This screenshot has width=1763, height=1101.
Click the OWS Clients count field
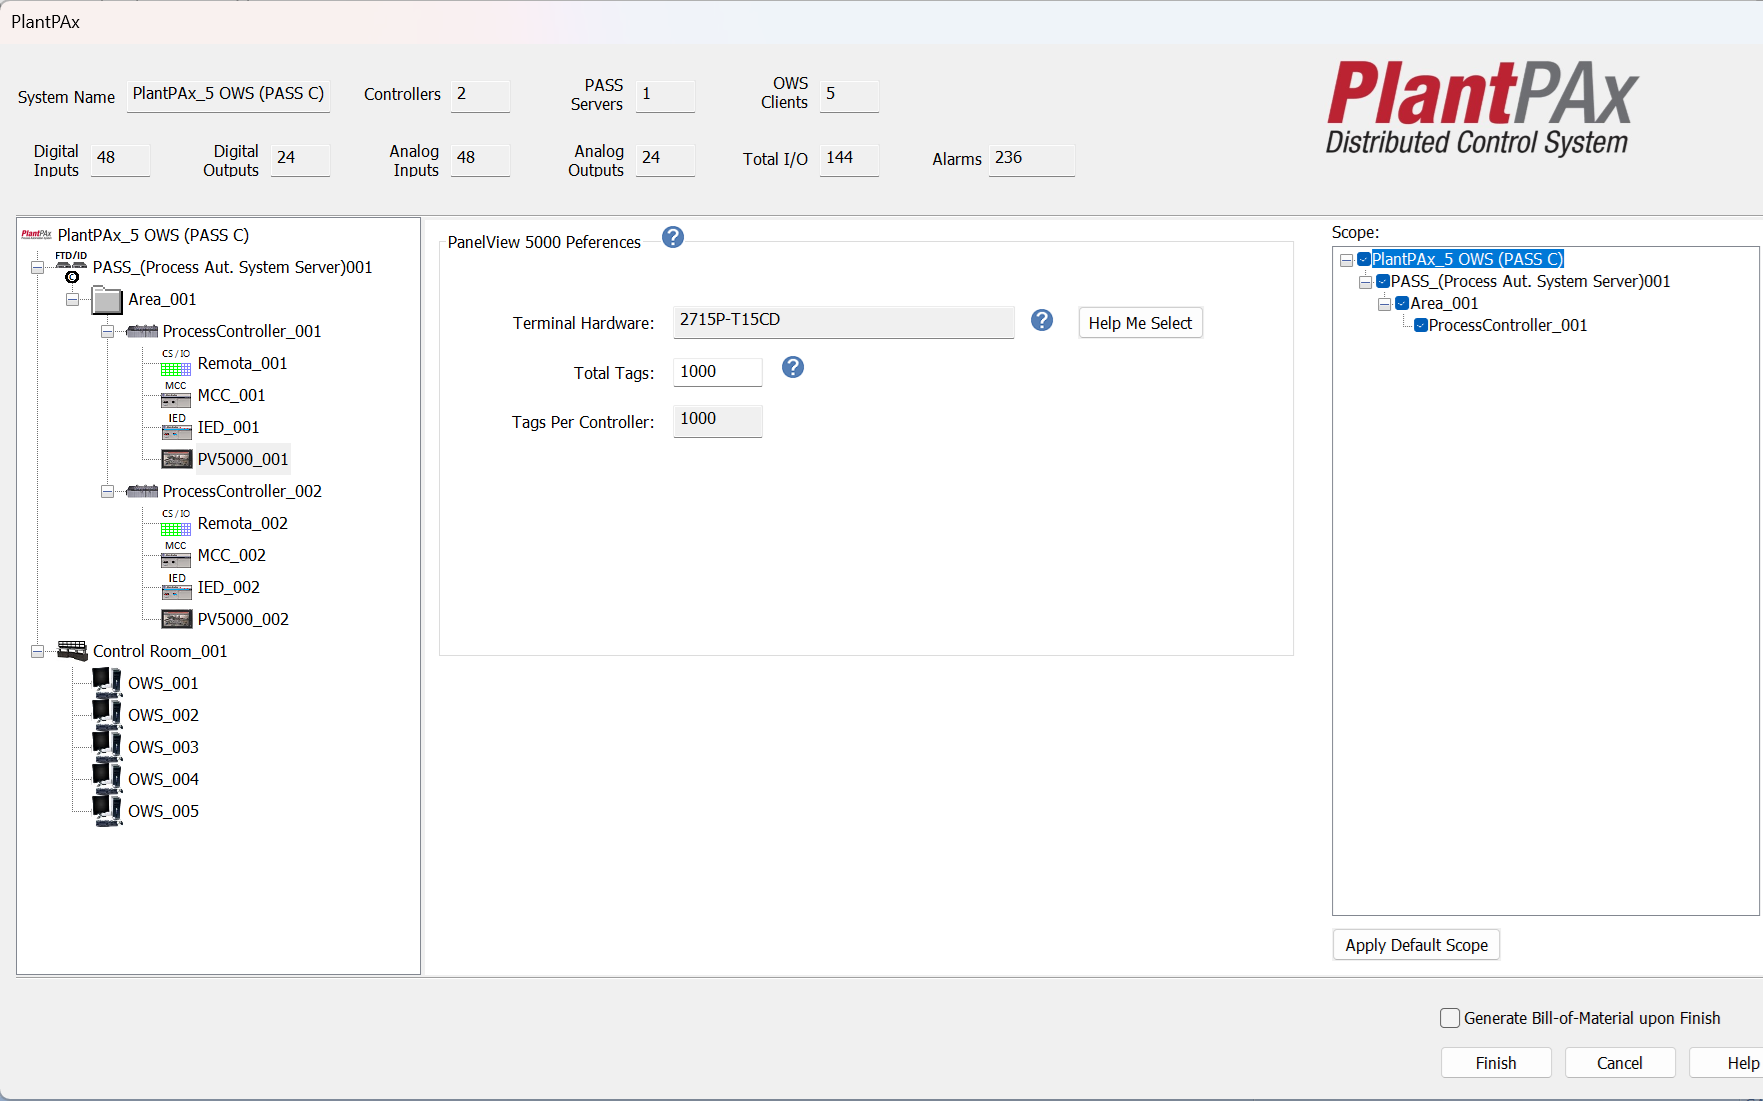(849, 96)
